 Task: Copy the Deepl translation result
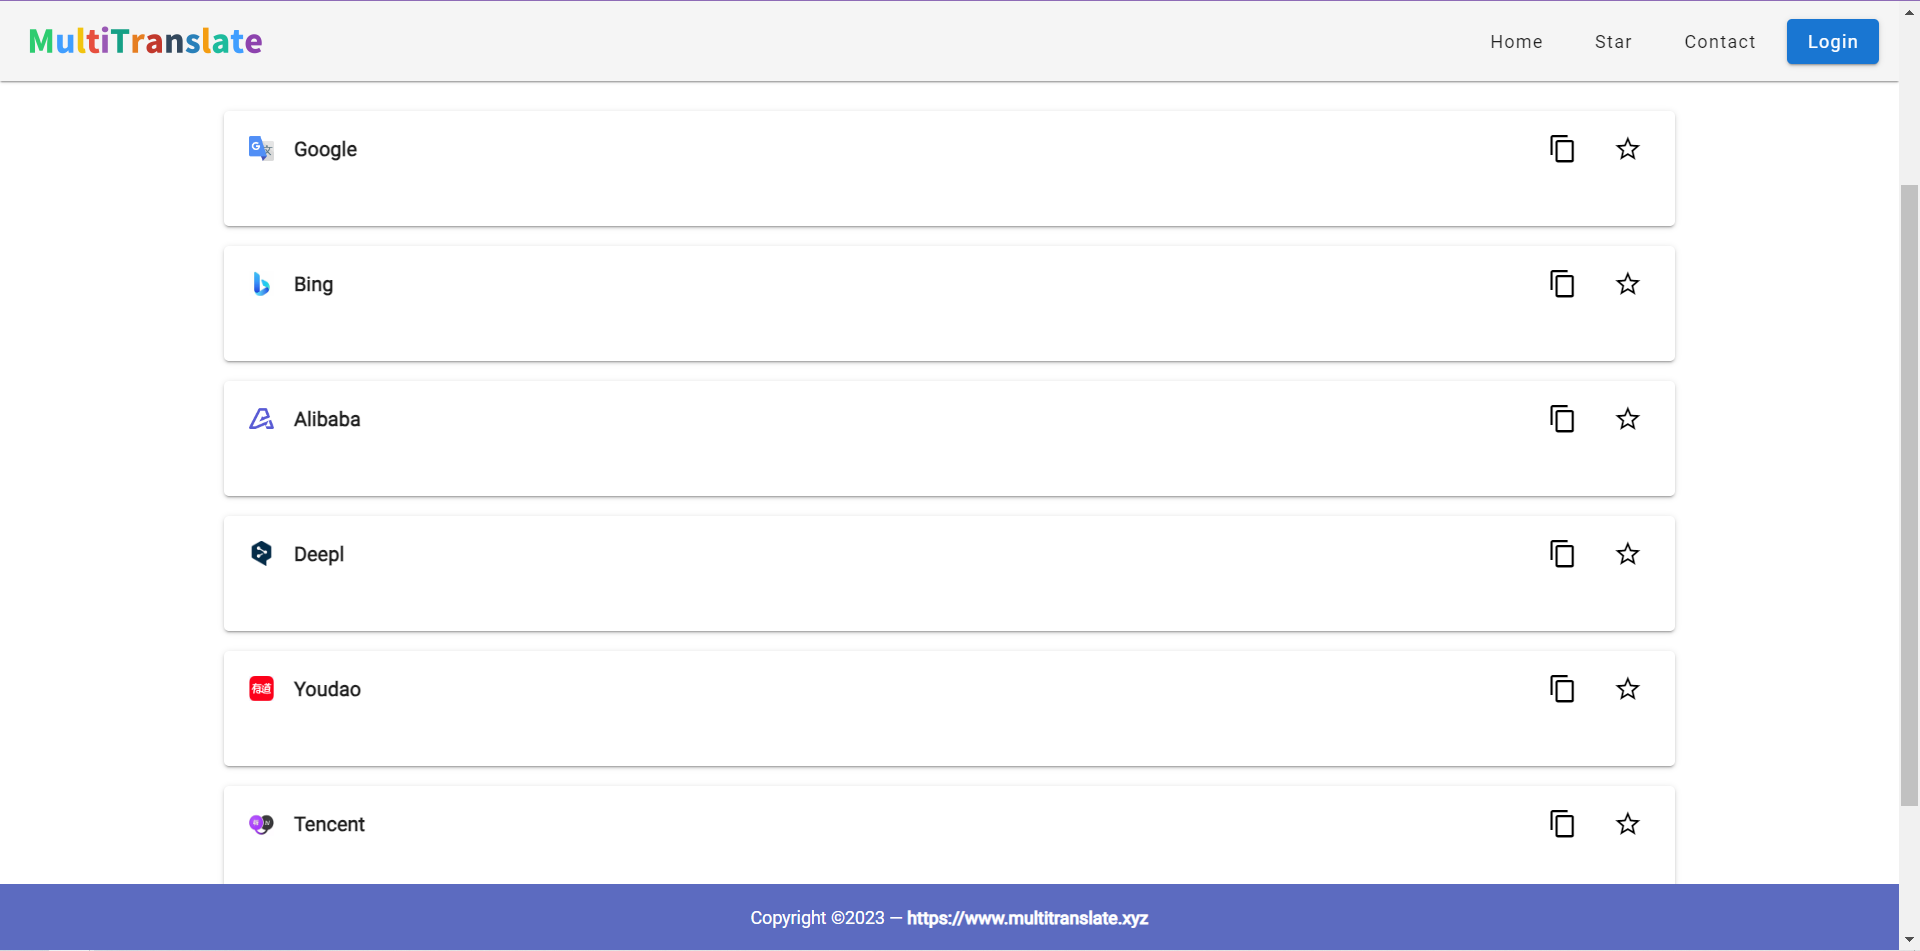pos(1562,554)
